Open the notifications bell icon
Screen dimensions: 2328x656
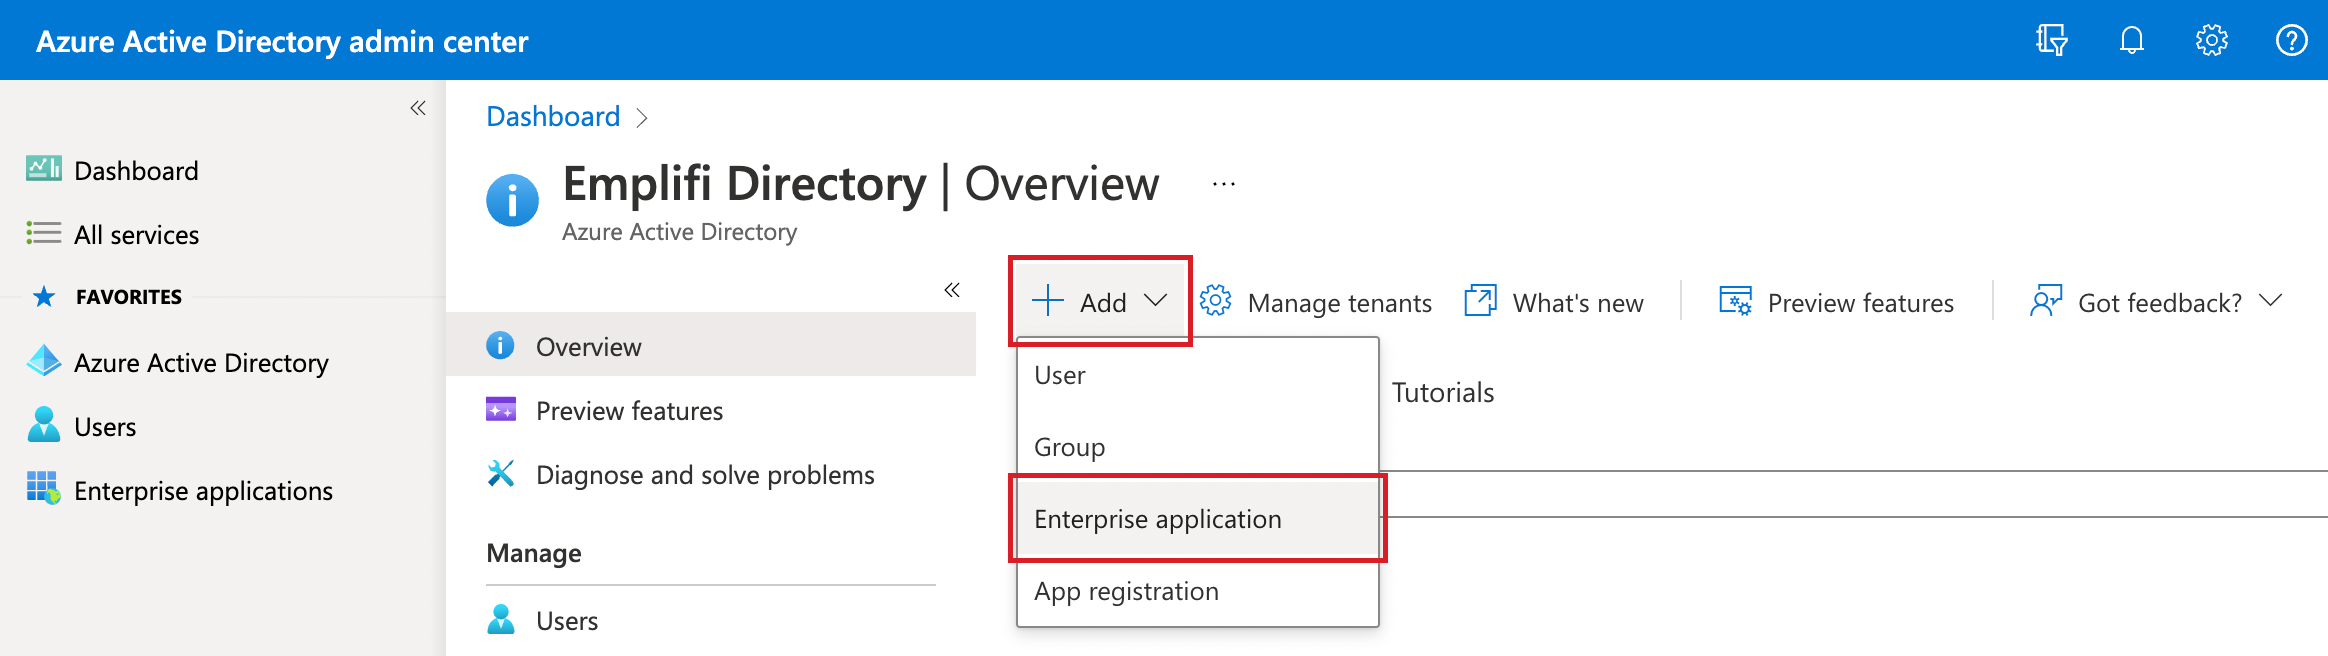pos(2131,41)
